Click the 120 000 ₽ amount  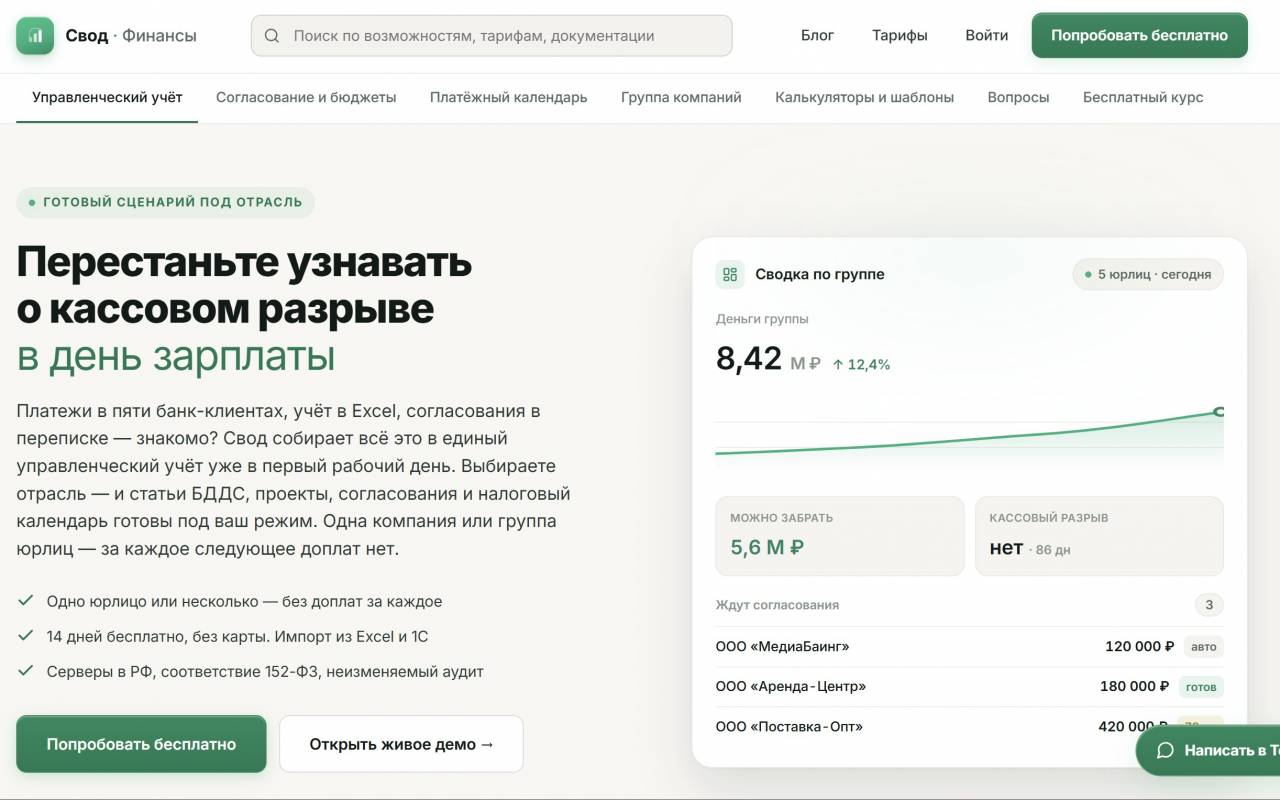tap(1139, 647)
